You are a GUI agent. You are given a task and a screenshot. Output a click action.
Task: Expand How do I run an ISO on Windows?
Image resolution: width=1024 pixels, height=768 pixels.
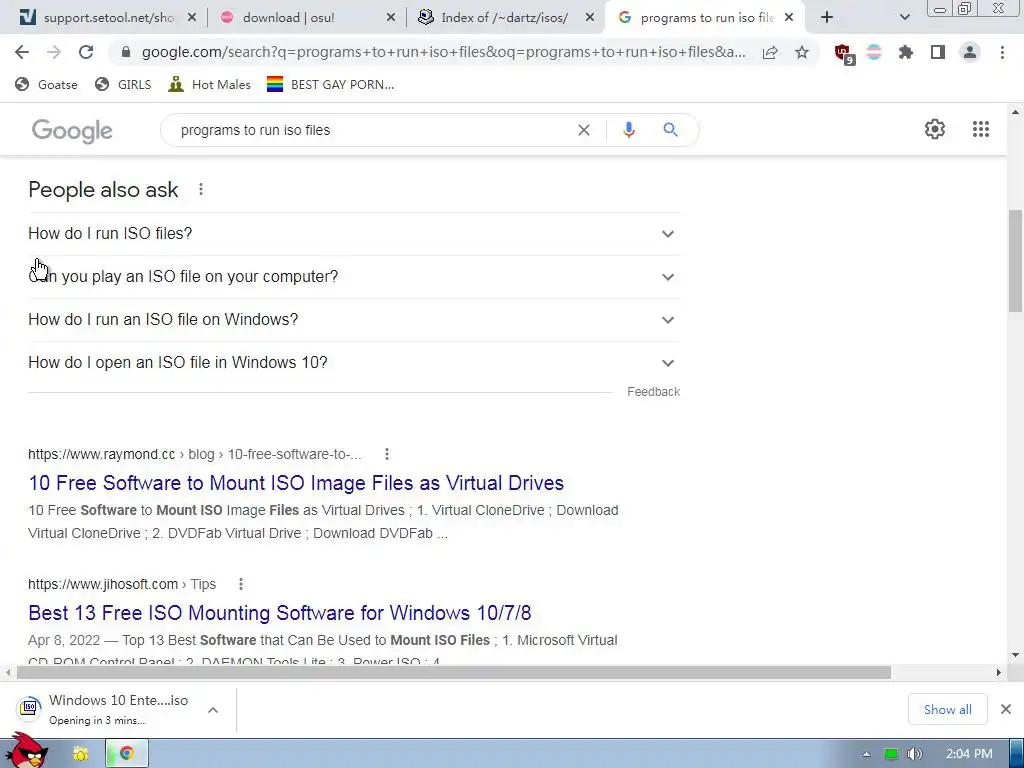tap(354, 320)
